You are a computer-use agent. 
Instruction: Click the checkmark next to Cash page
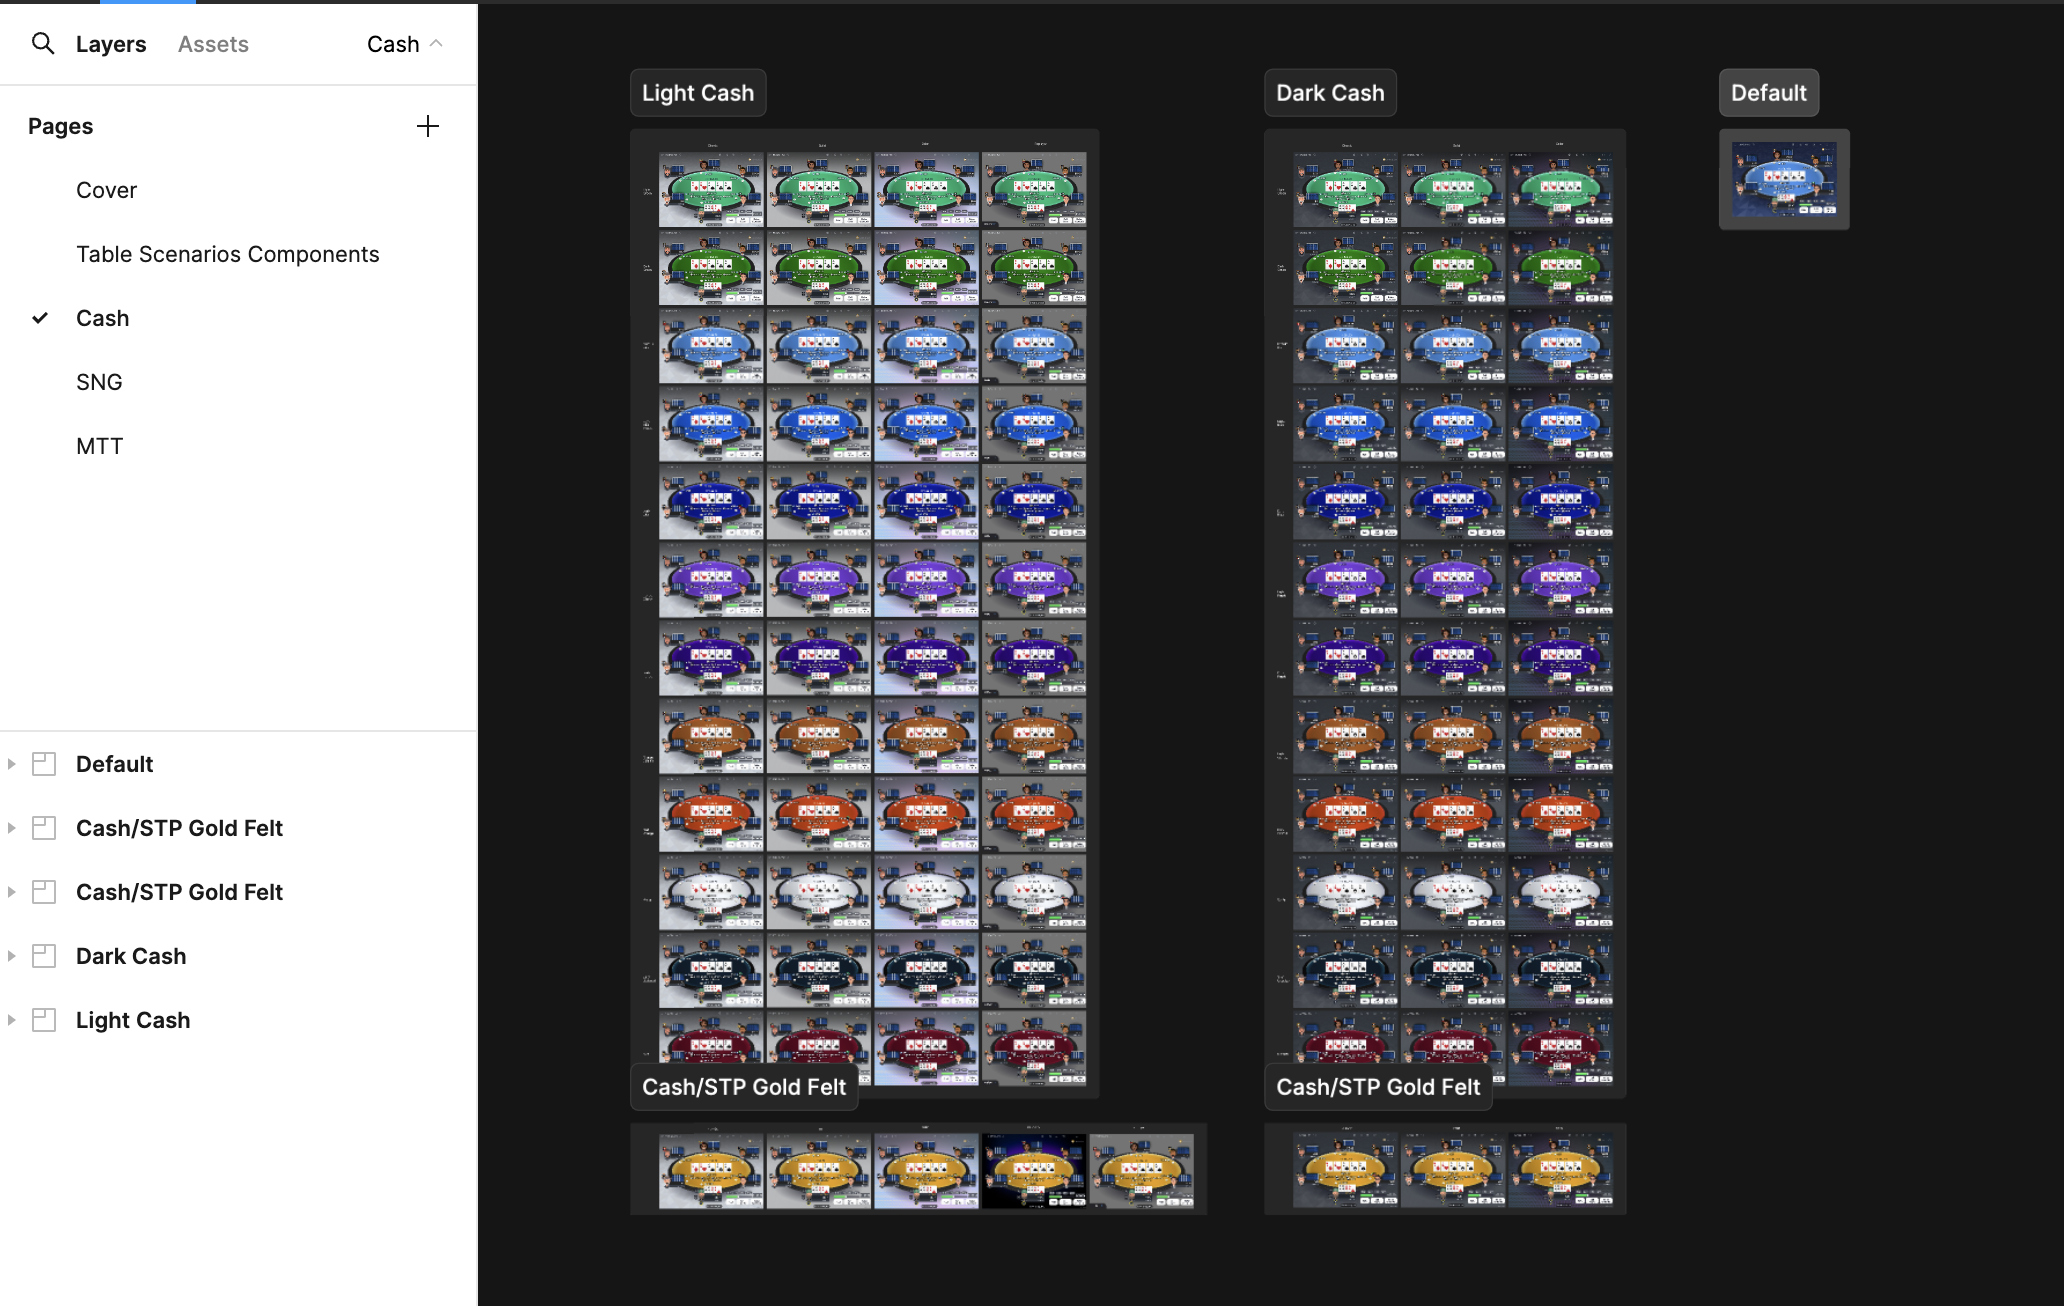tap(40, 318)
